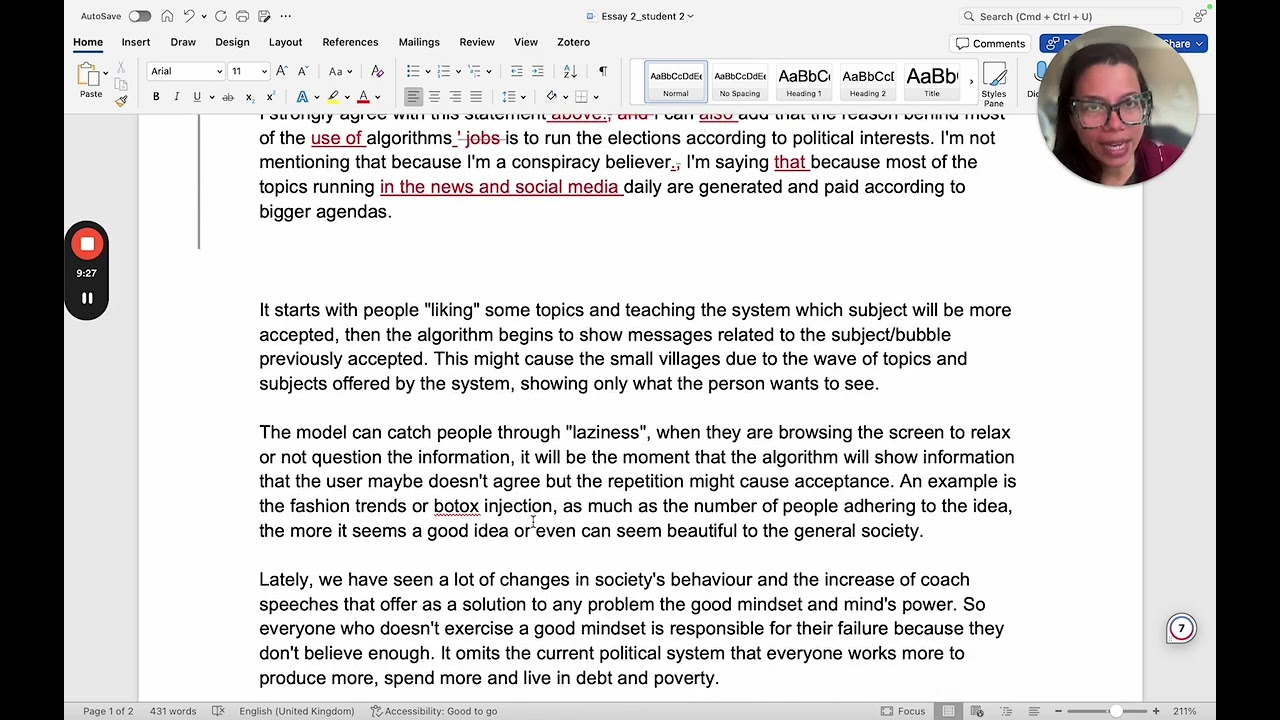Toggle Subscript formatting
Image resolution: width=1280 pixels, height=720 pixels.
(249, 97)
